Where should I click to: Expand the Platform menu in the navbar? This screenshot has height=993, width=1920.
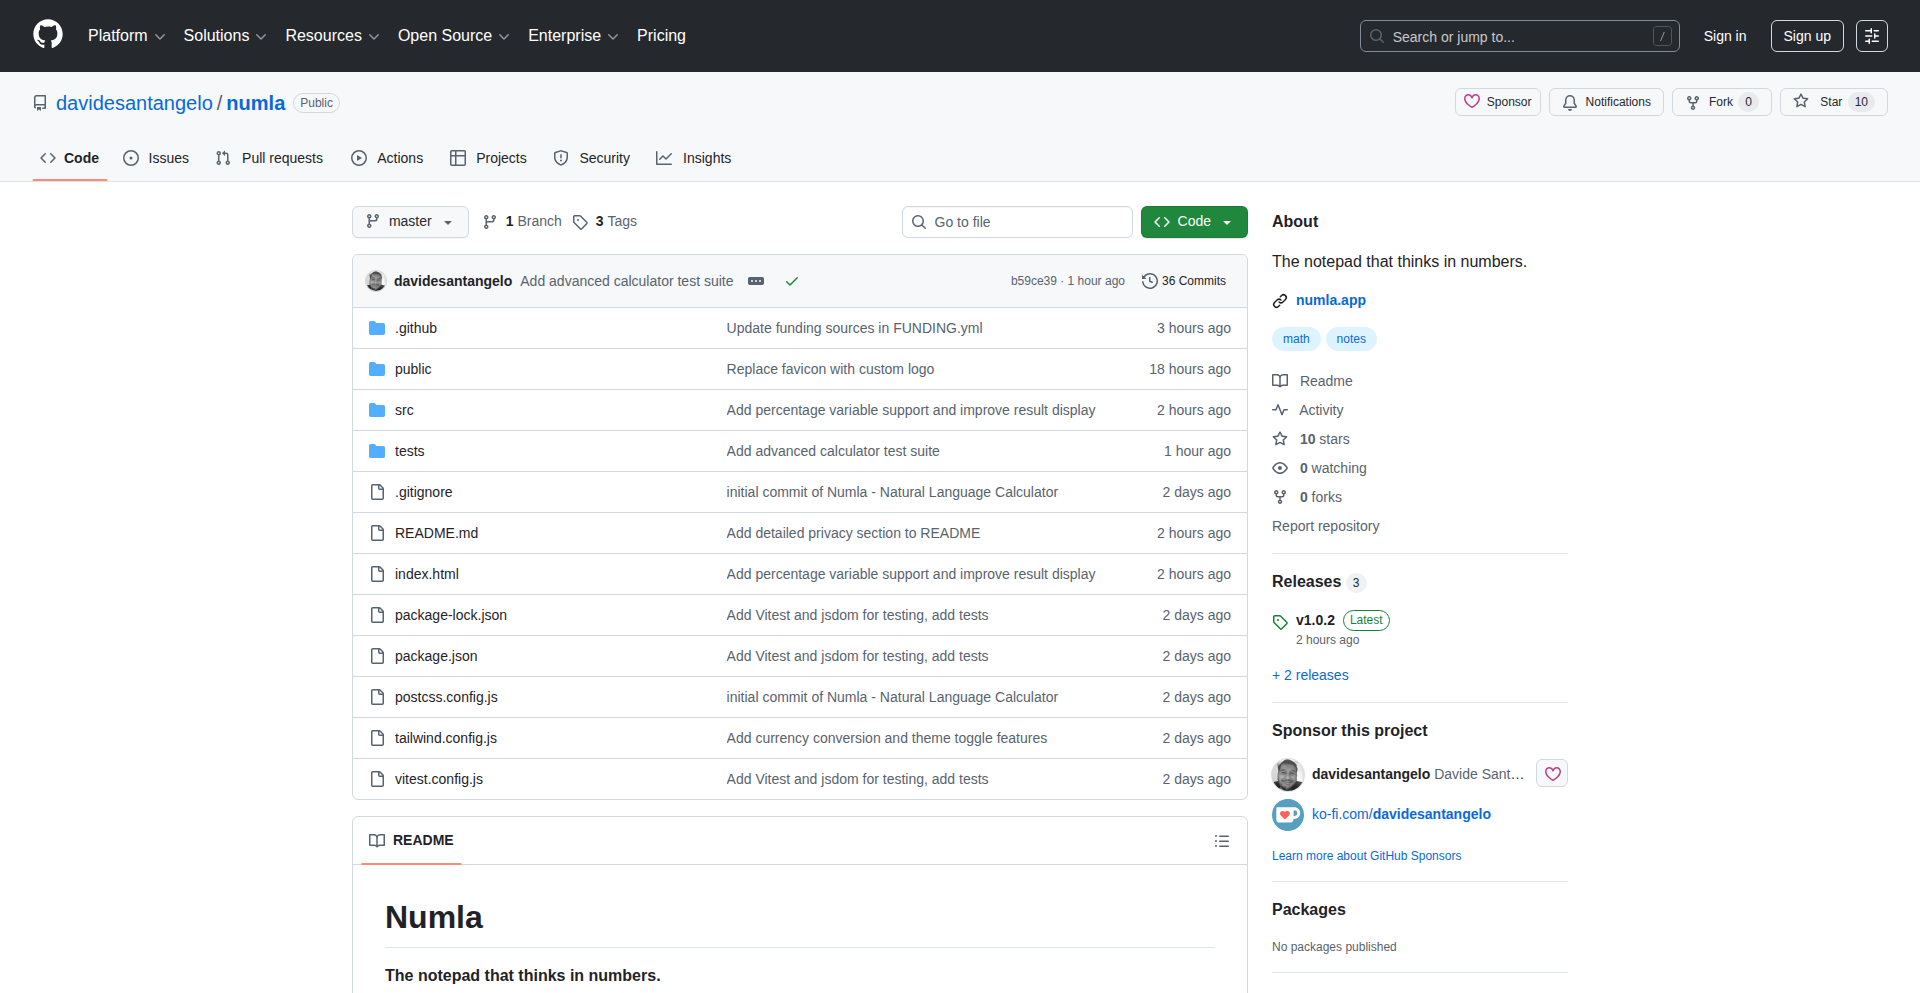[x=126, y=36]
